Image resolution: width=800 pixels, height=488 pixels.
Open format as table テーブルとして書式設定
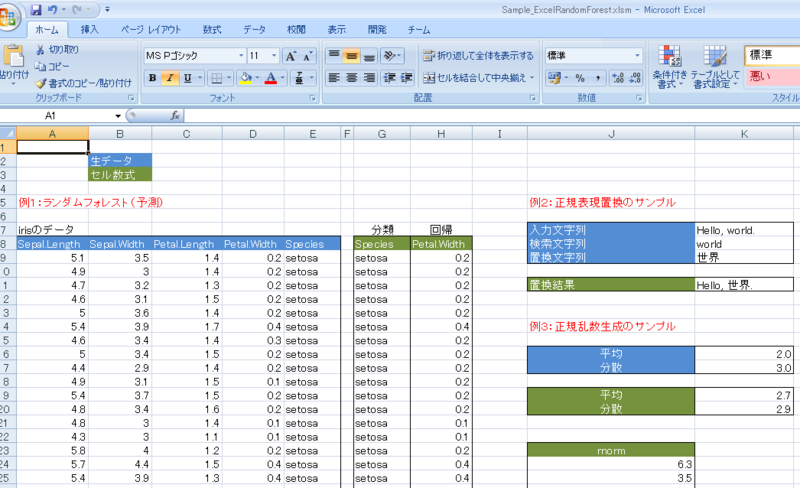point(715,67)
